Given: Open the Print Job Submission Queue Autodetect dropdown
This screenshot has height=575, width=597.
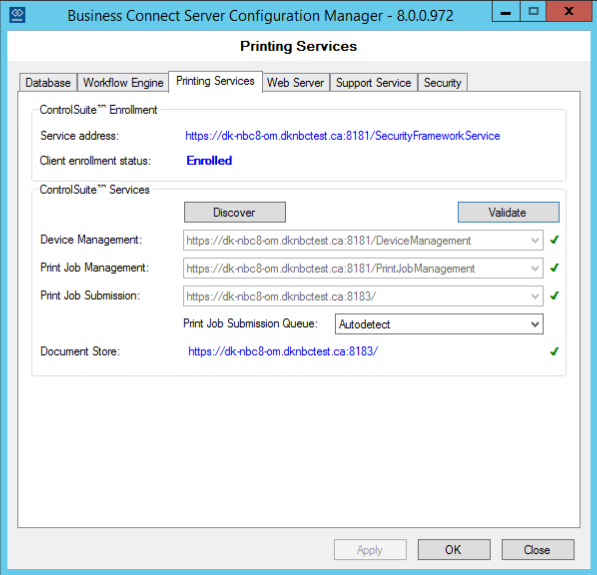Looking at the screenshot, I should click(x=439, y=324).
